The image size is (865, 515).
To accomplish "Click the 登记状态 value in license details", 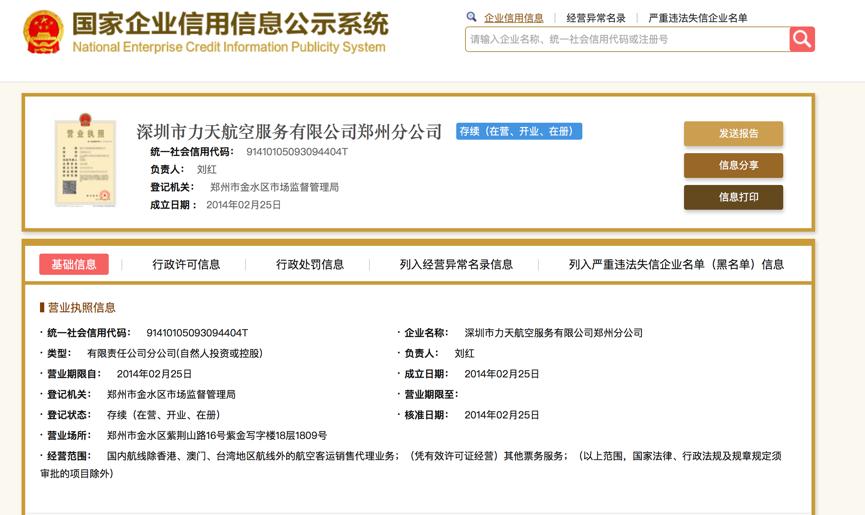I will (163, 415).
